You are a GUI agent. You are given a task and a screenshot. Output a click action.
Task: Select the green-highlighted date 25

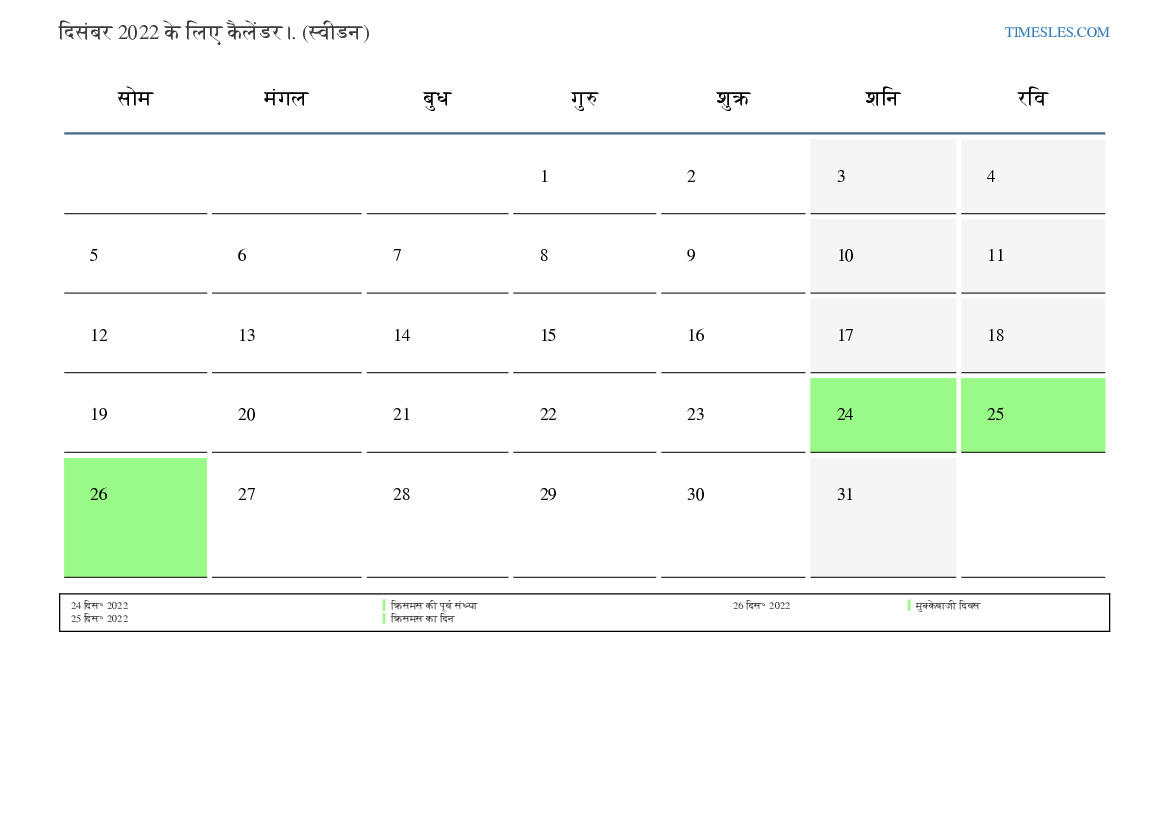[995, 415]
